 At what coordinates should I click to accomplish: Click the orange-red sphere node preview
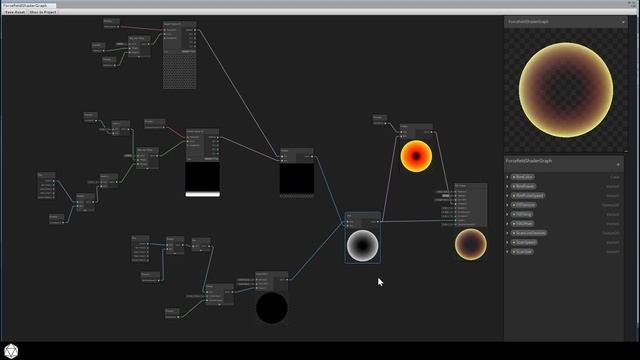(416, 156)
